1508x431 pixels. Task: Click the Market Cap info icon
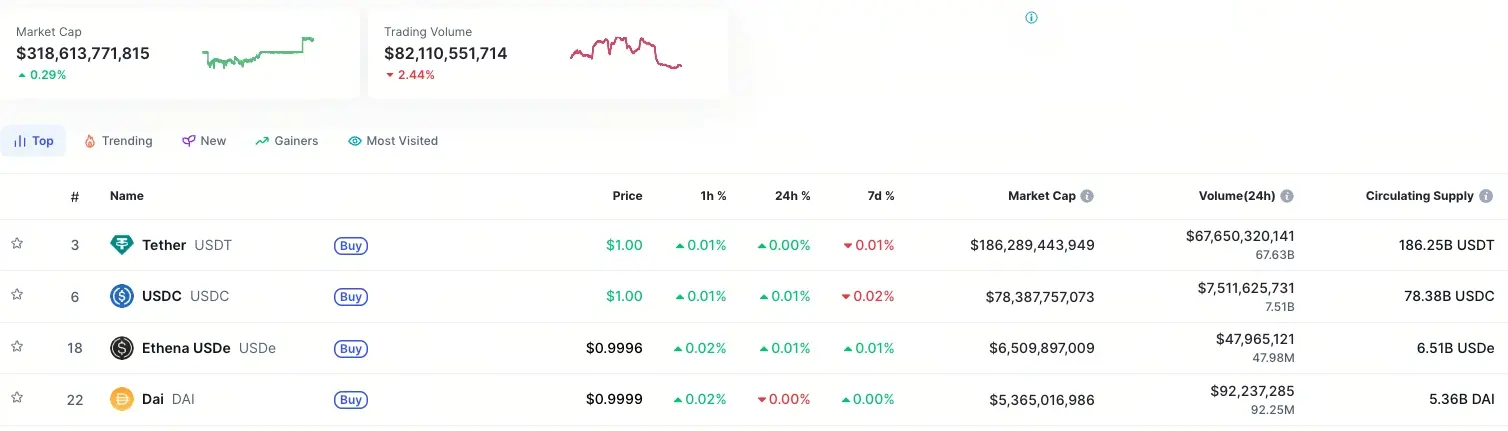tap(1087, 196)
